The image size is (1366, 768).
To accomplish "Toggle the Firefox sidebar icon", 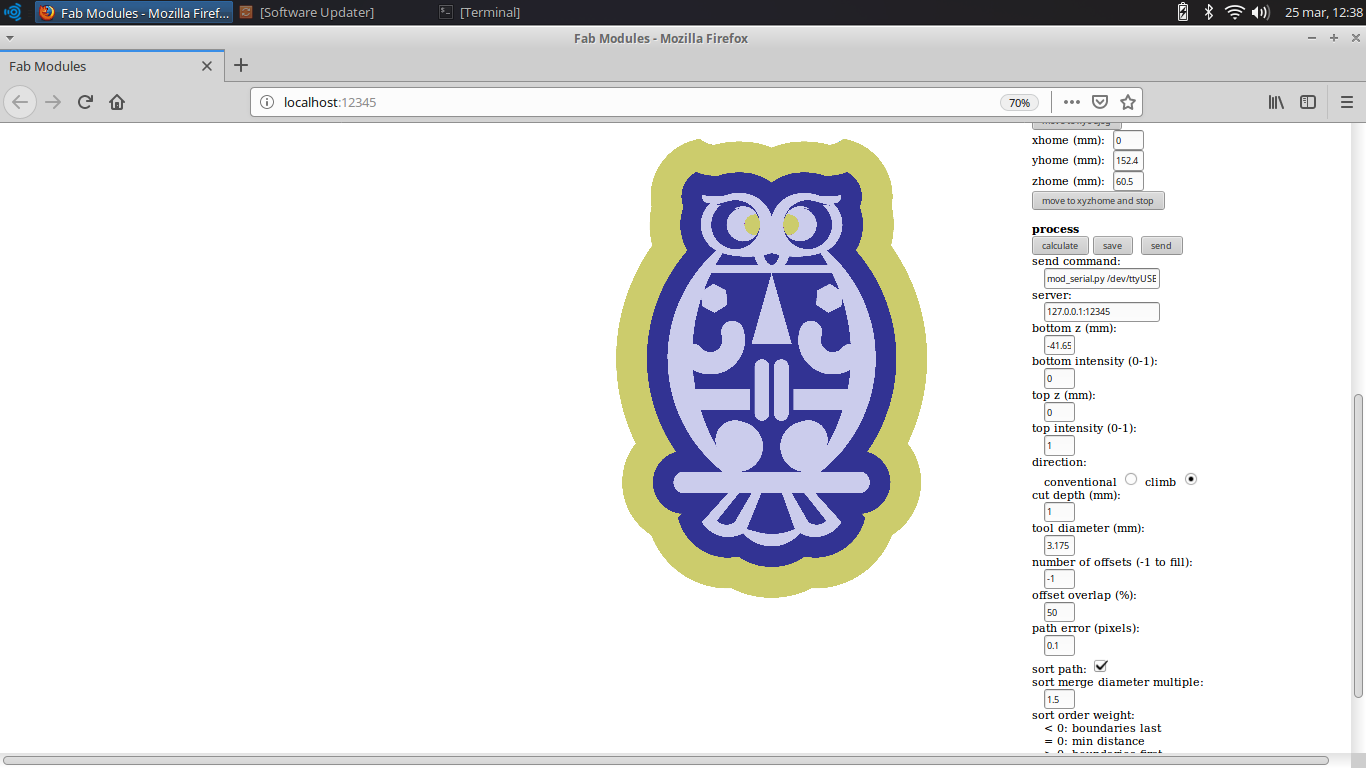I will pyautogui.click(x=1308, y=102).
